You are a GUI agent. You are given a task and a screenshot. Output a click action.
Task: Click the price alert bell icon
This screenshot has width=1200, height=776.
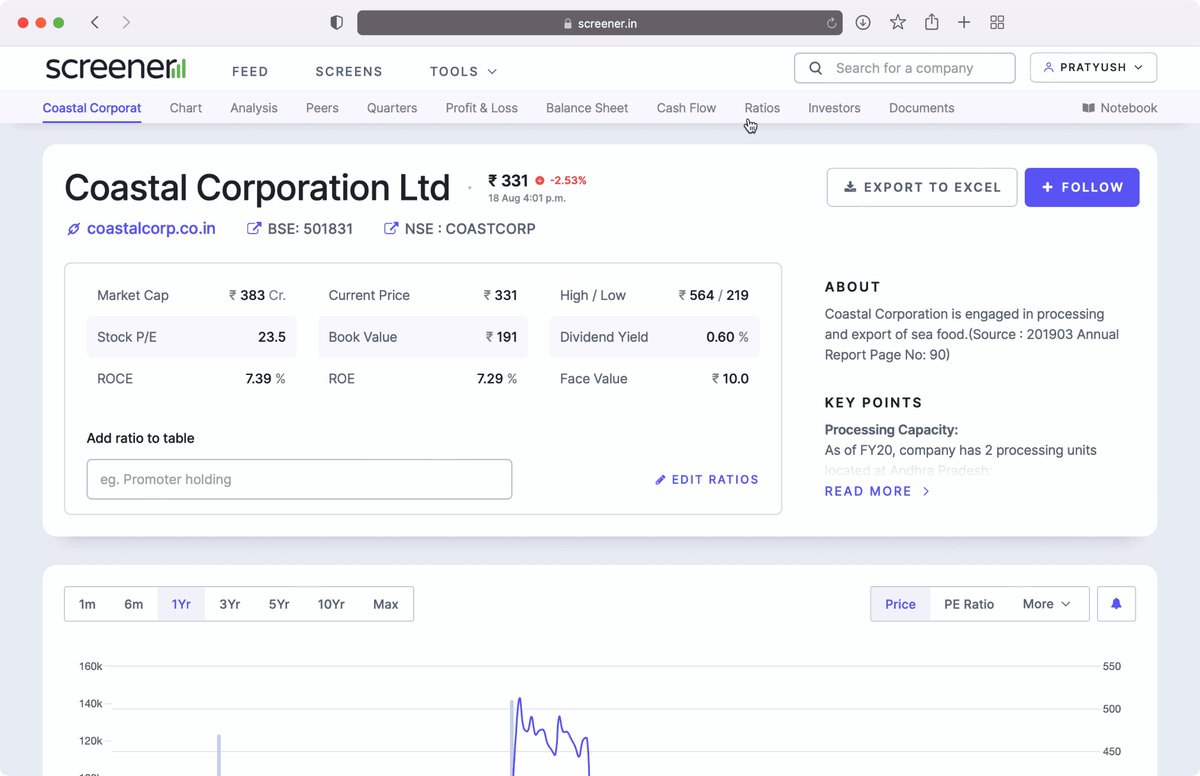pyautogui.click(x=1117, y=604)
